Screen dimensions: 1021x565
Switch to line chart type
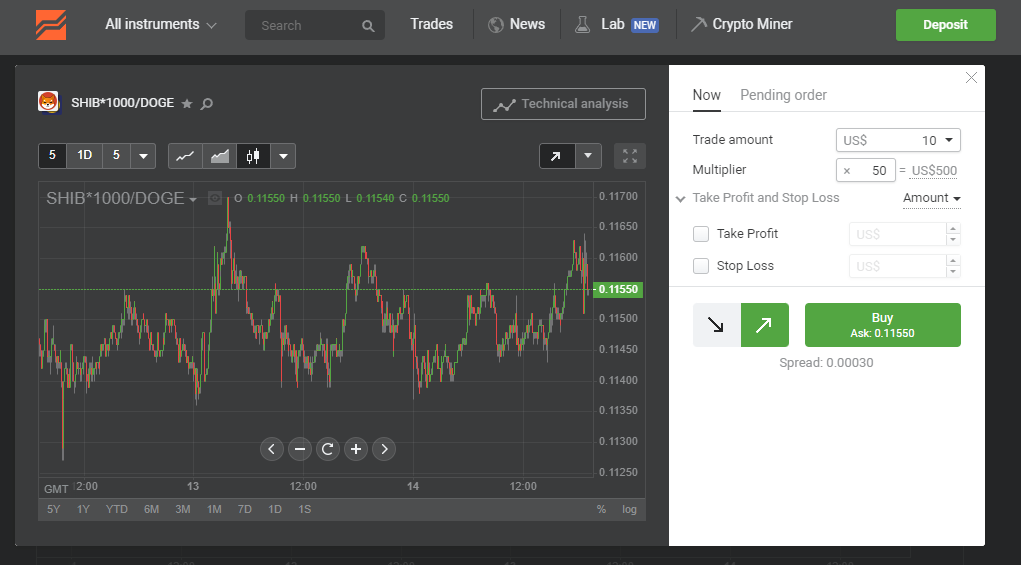pos(185,156)
